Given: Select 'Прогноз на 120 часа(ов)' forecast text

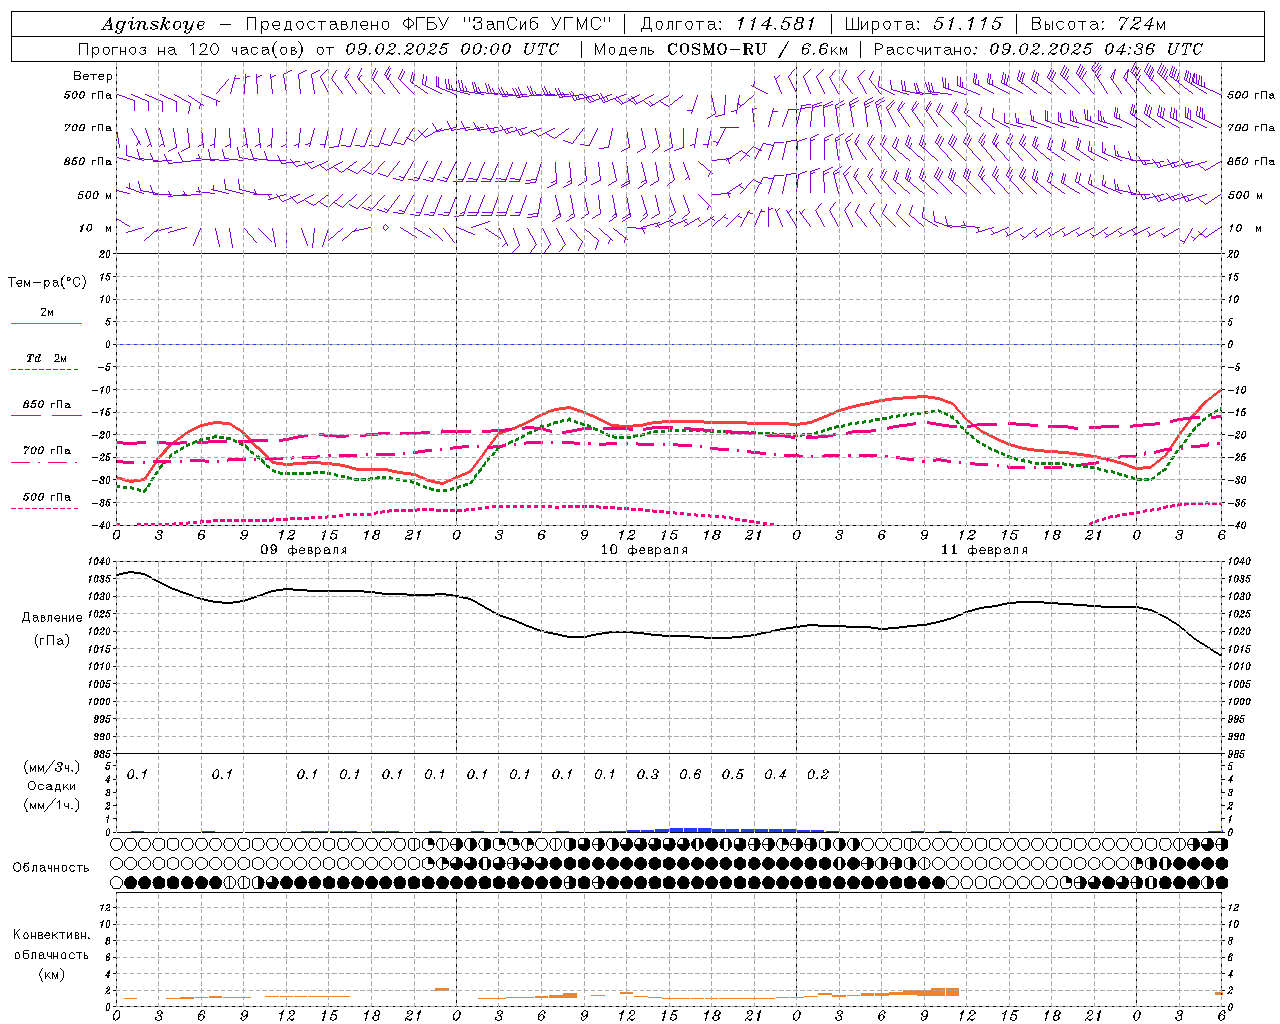Looking at the screenshot, I should point(193,49).
